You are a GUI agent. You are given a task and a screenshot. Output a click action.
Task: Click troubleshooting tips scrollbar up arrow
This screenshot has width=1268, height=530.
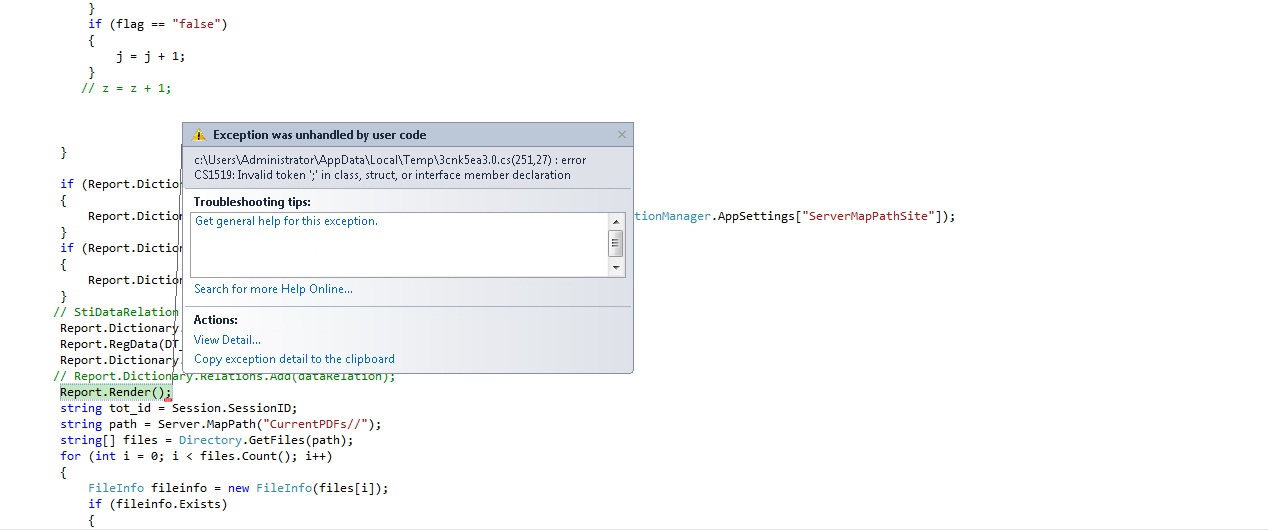tap(616, 221)
